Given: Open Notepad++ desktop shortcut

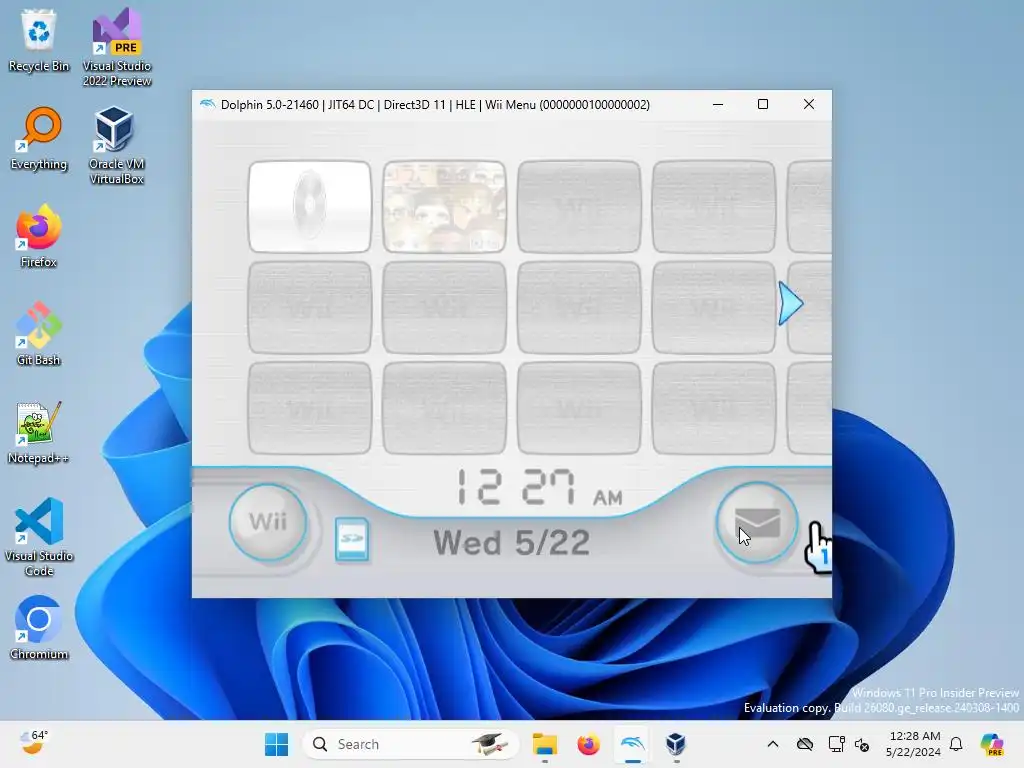Looking at the screenshot, I should pos(39,432).
